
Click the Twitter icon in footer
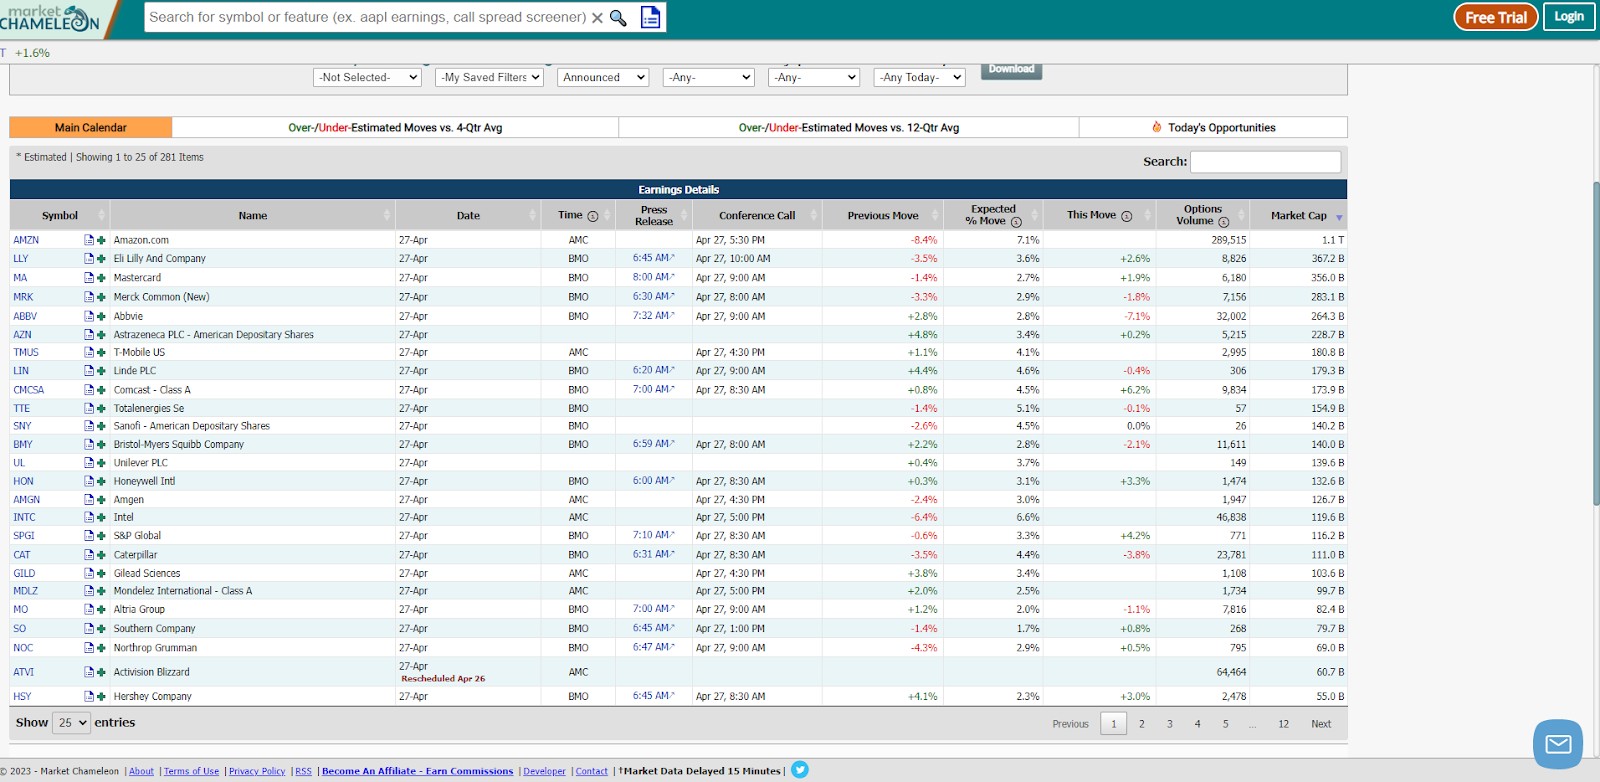pyautogui.click(x=800, y=770)
